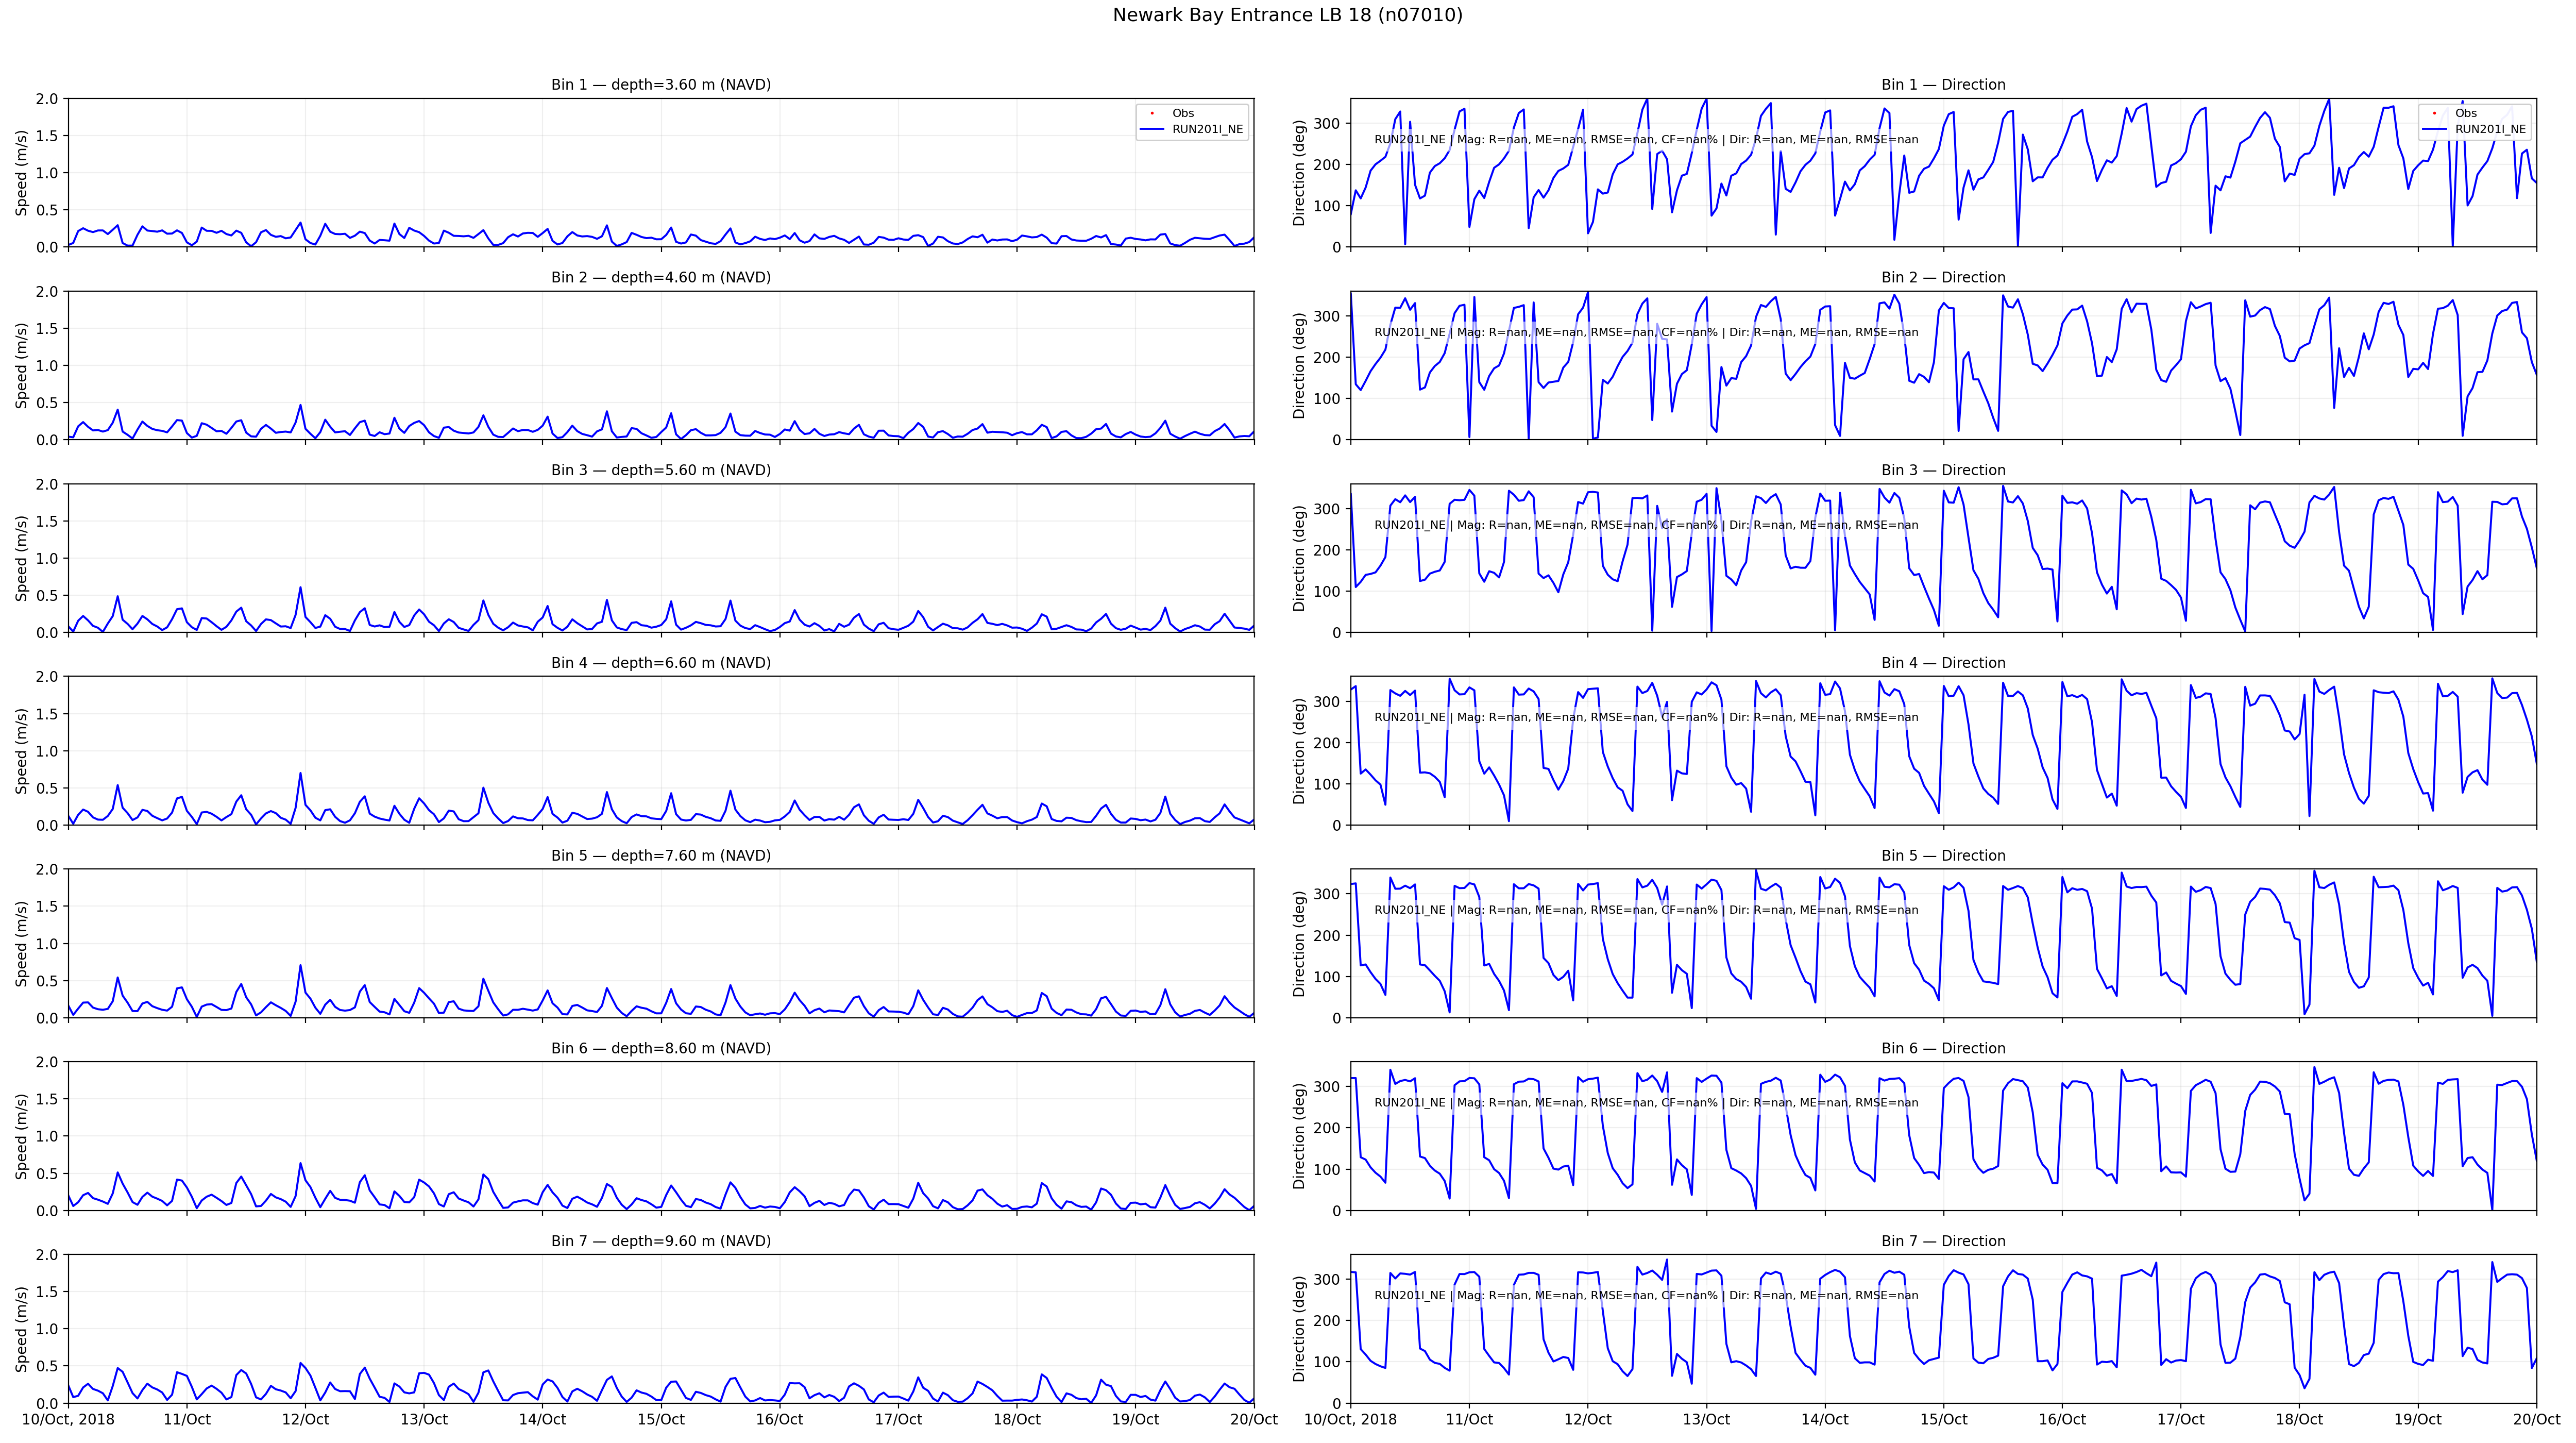
Task: Select the 'Bin 2 — Direction' title
Action: [x=1943, y=278]
